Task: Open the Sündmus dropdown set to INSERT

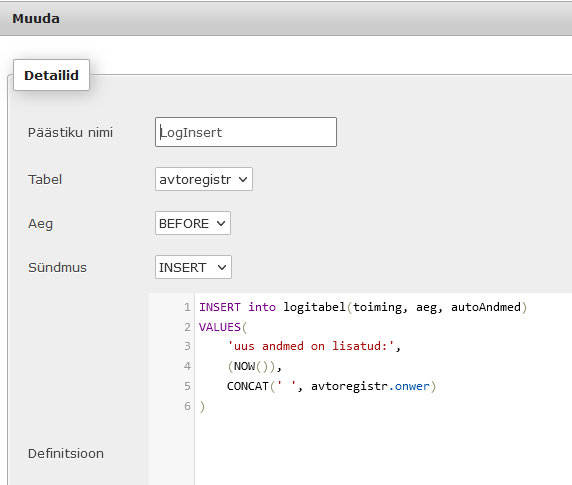Action: (193, 267)
